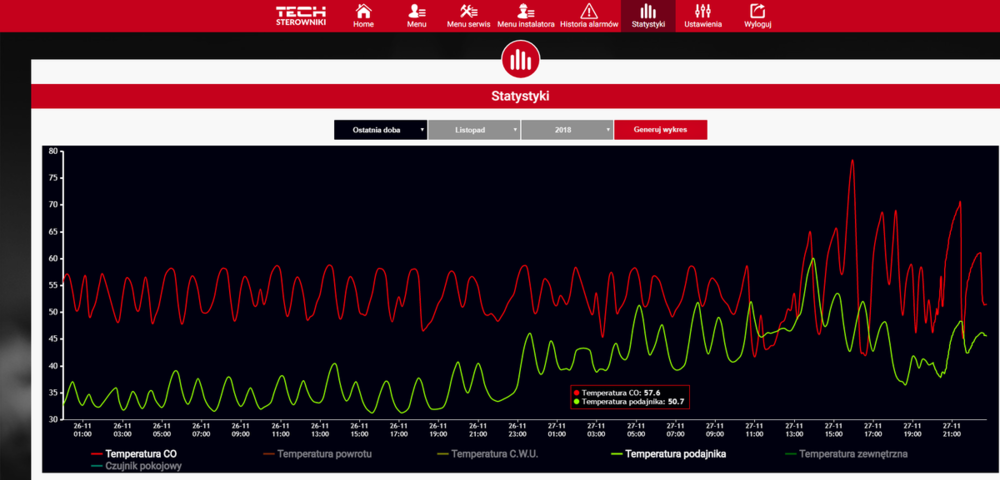
Task: Open Menu instalatora icon
Action: [525, 11]
